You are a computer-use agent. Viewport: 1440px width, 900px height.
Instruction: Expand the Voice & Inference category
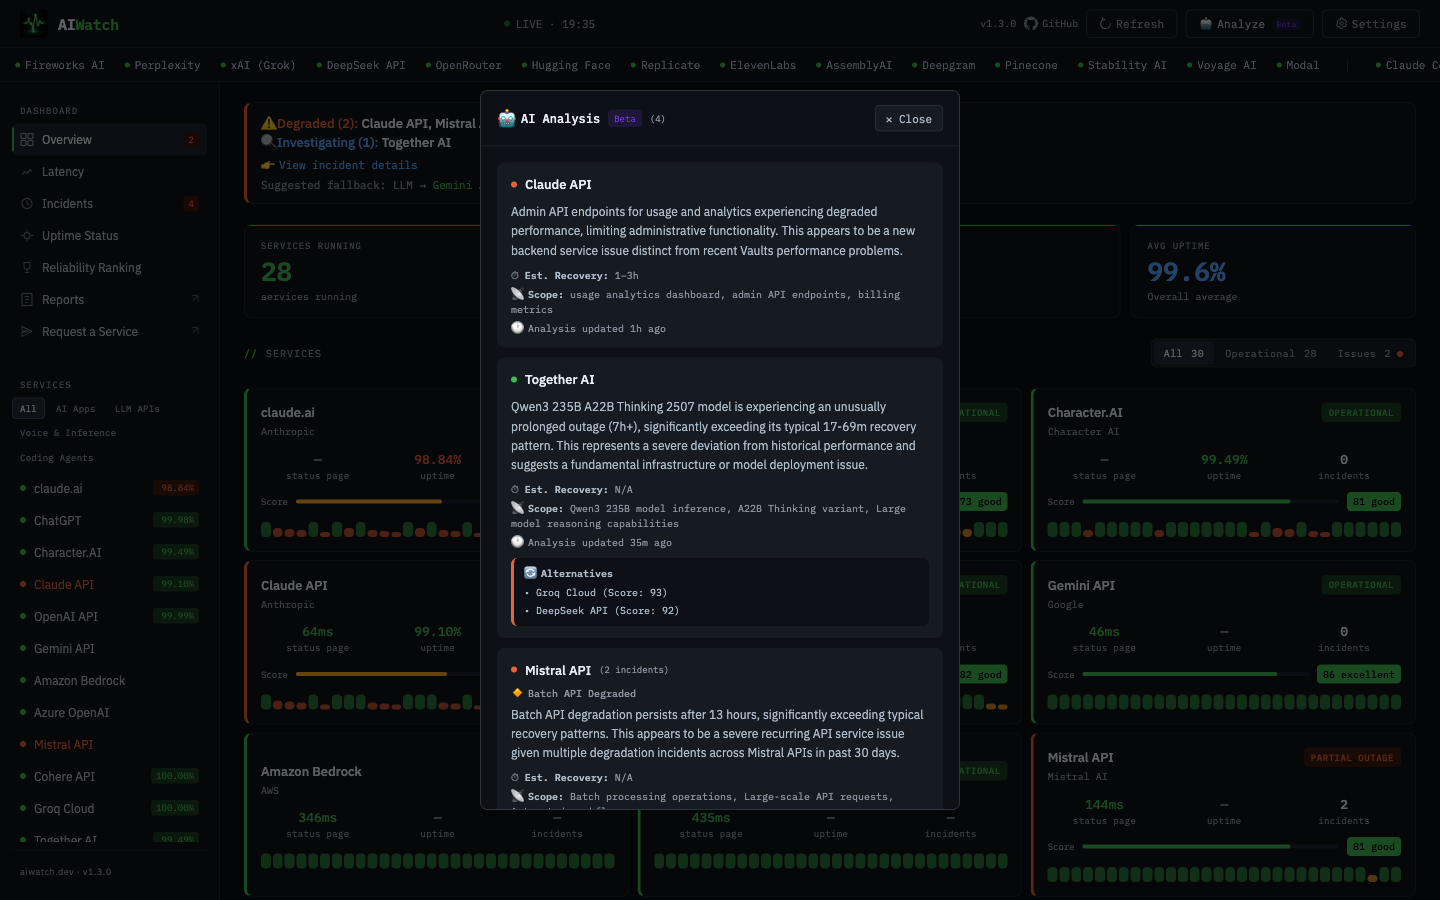(x=70, y=432)
